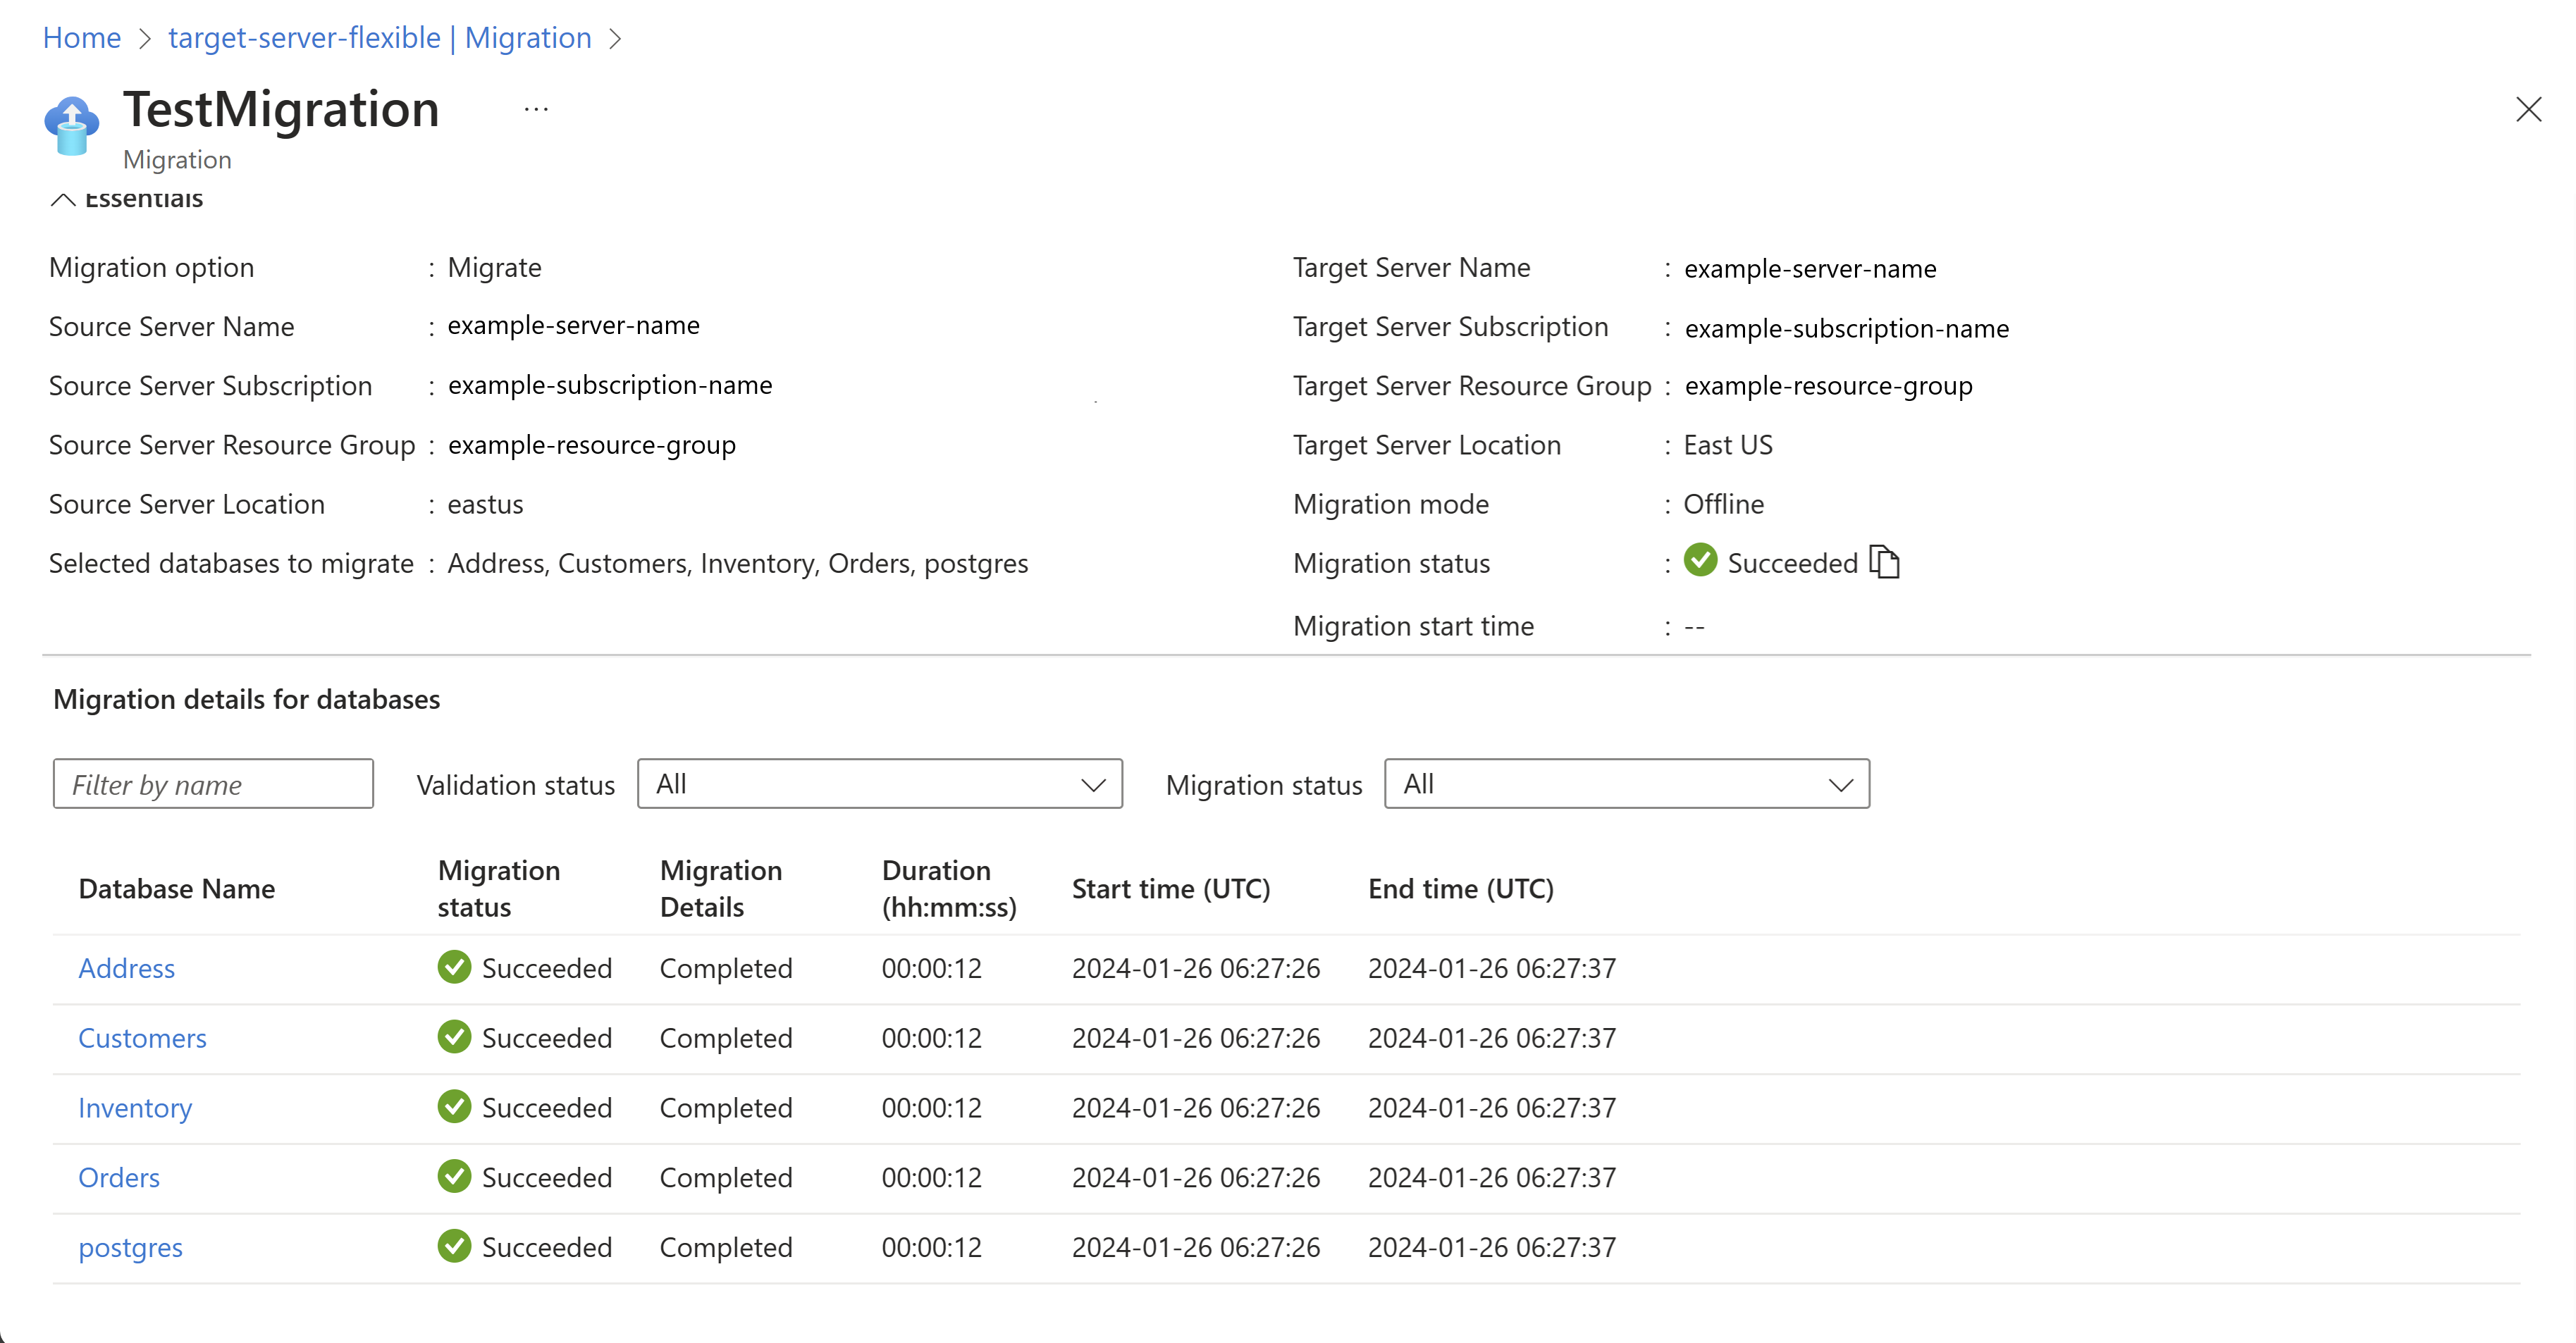Click the TestMigration cloud upload icon
This screenshot has width=2576, height=1343.
(x=71, y=126)
